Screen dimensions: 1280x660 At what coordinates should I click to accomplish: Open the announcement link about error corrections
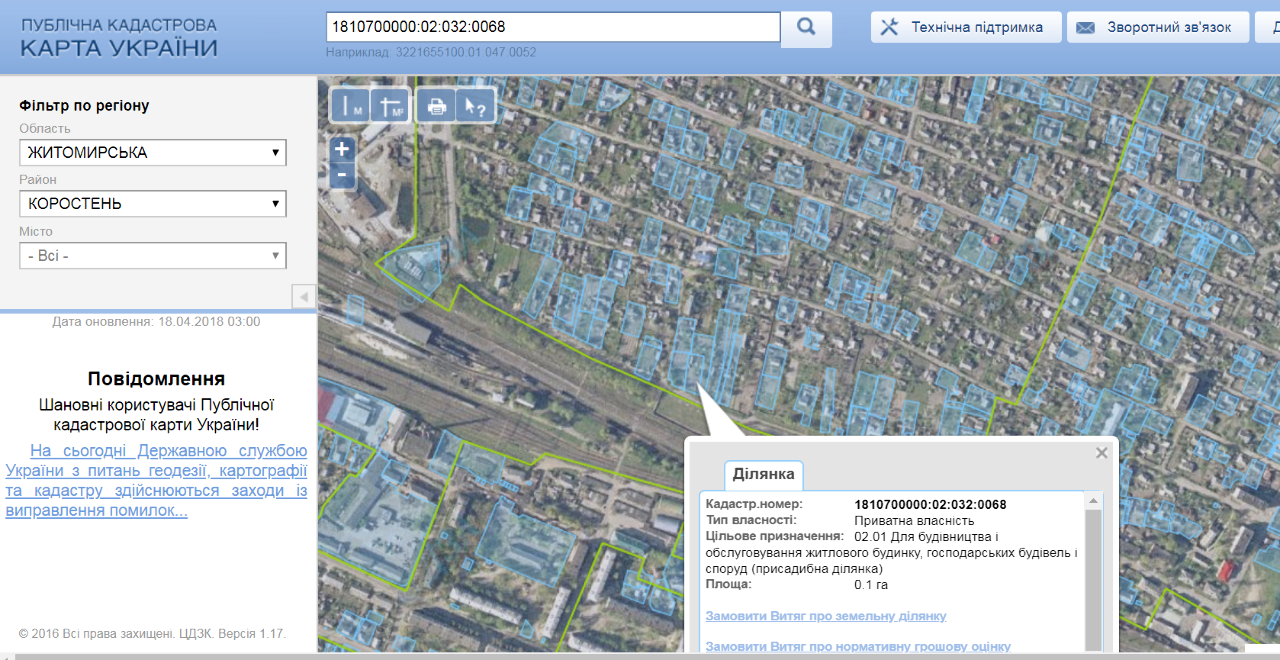[156, 480]
